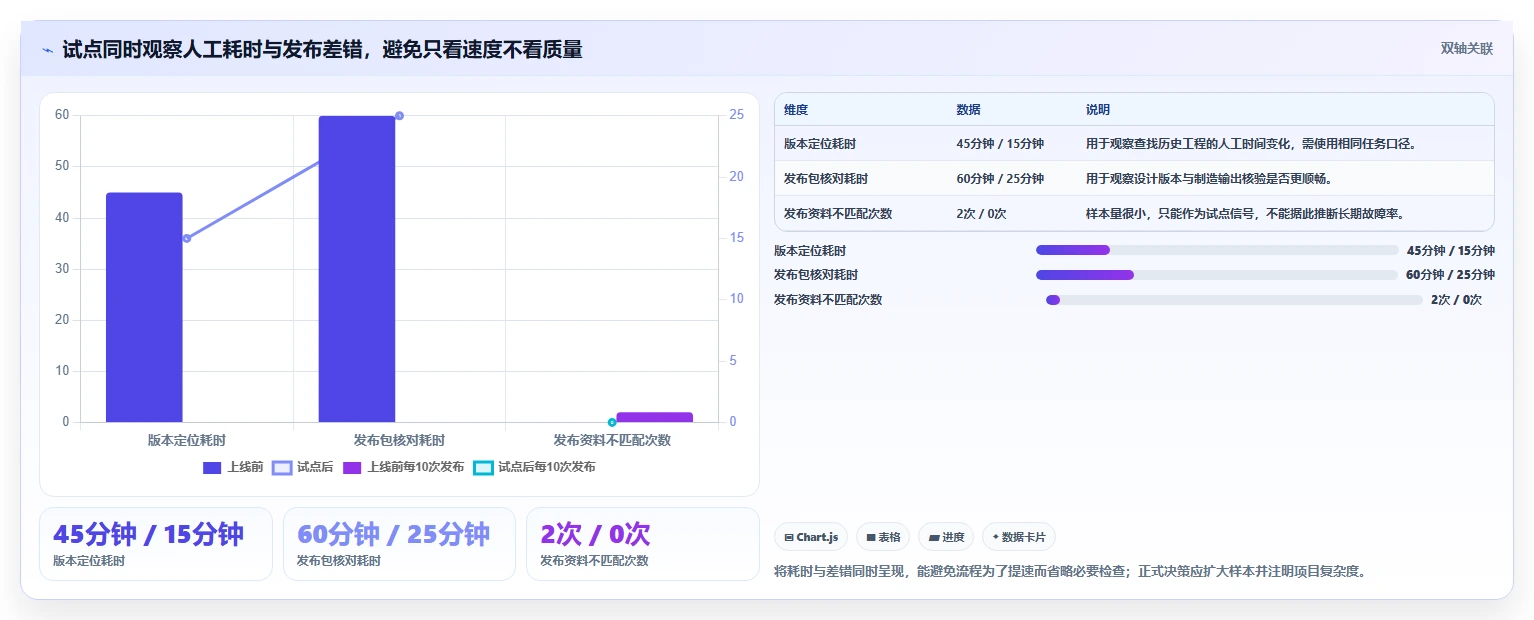Click the 维度 table column header
Screen dimensions: 1534x620
point(796,110)
